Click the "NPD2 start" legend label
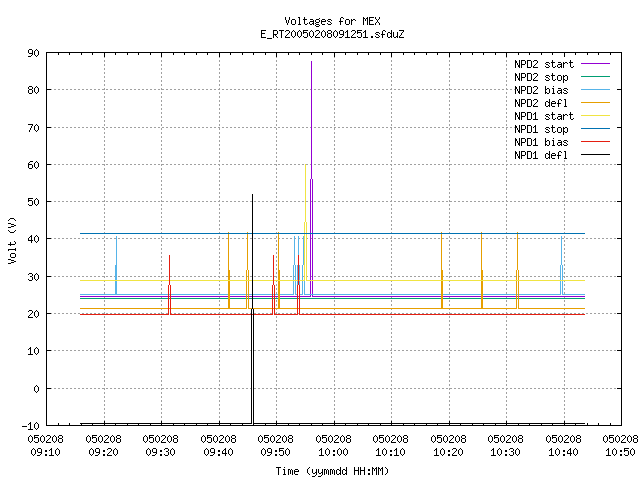 click(544, 64)
